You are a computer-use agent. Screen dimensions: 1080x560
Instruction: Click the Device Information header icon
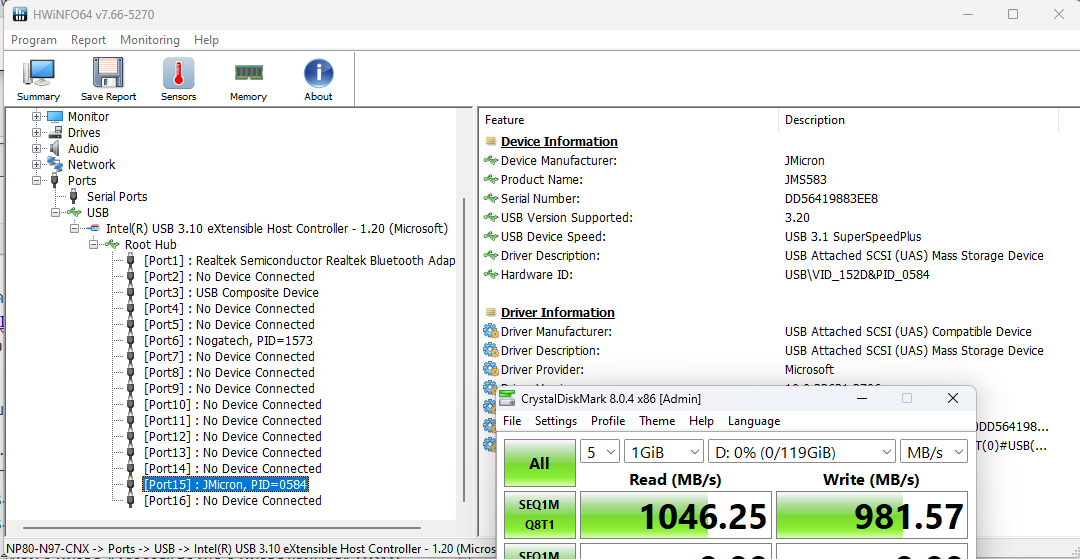(x=490, y=141)
